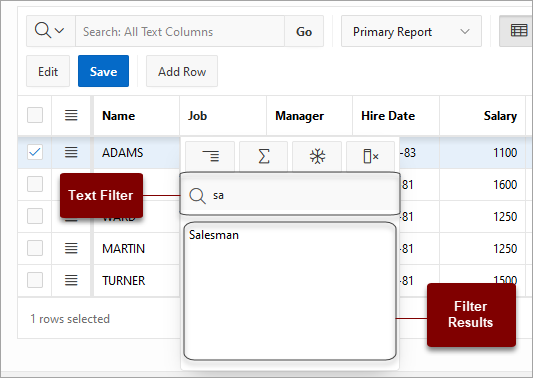This screenshot has height=378, width=533.
Task: Select the TURNER name cell
Action: tap(136, 280)
